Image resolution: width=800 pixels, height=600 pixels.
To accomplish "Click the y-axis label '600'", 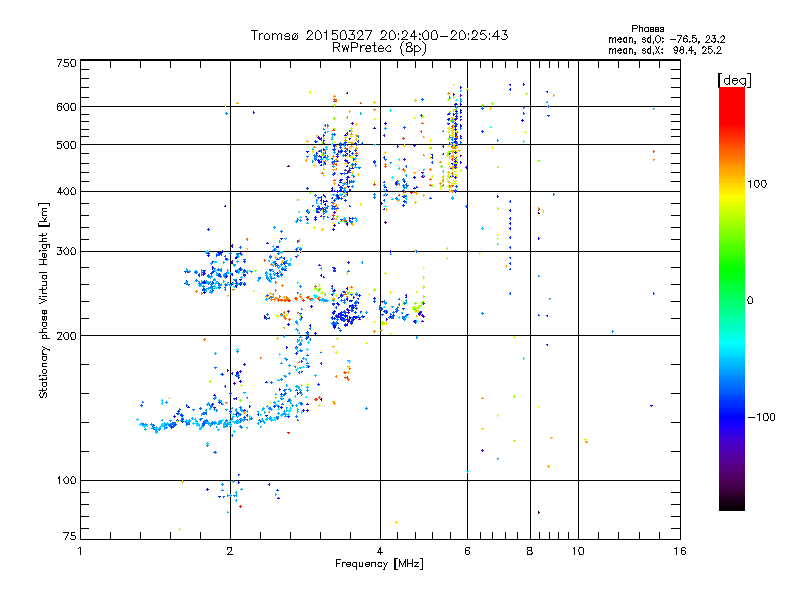I will click(x=66, y=107).
